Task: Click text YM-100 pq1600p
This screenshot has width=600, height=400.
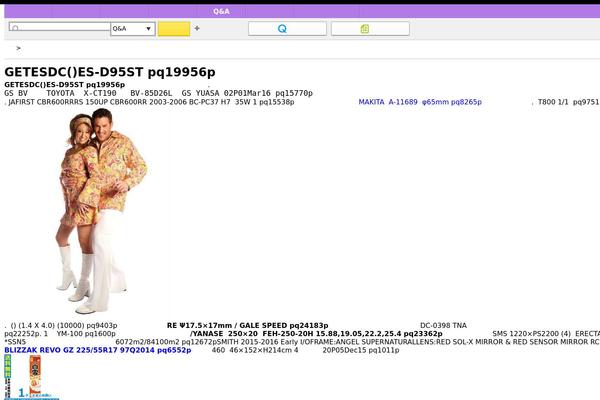Action: (86, 333)
